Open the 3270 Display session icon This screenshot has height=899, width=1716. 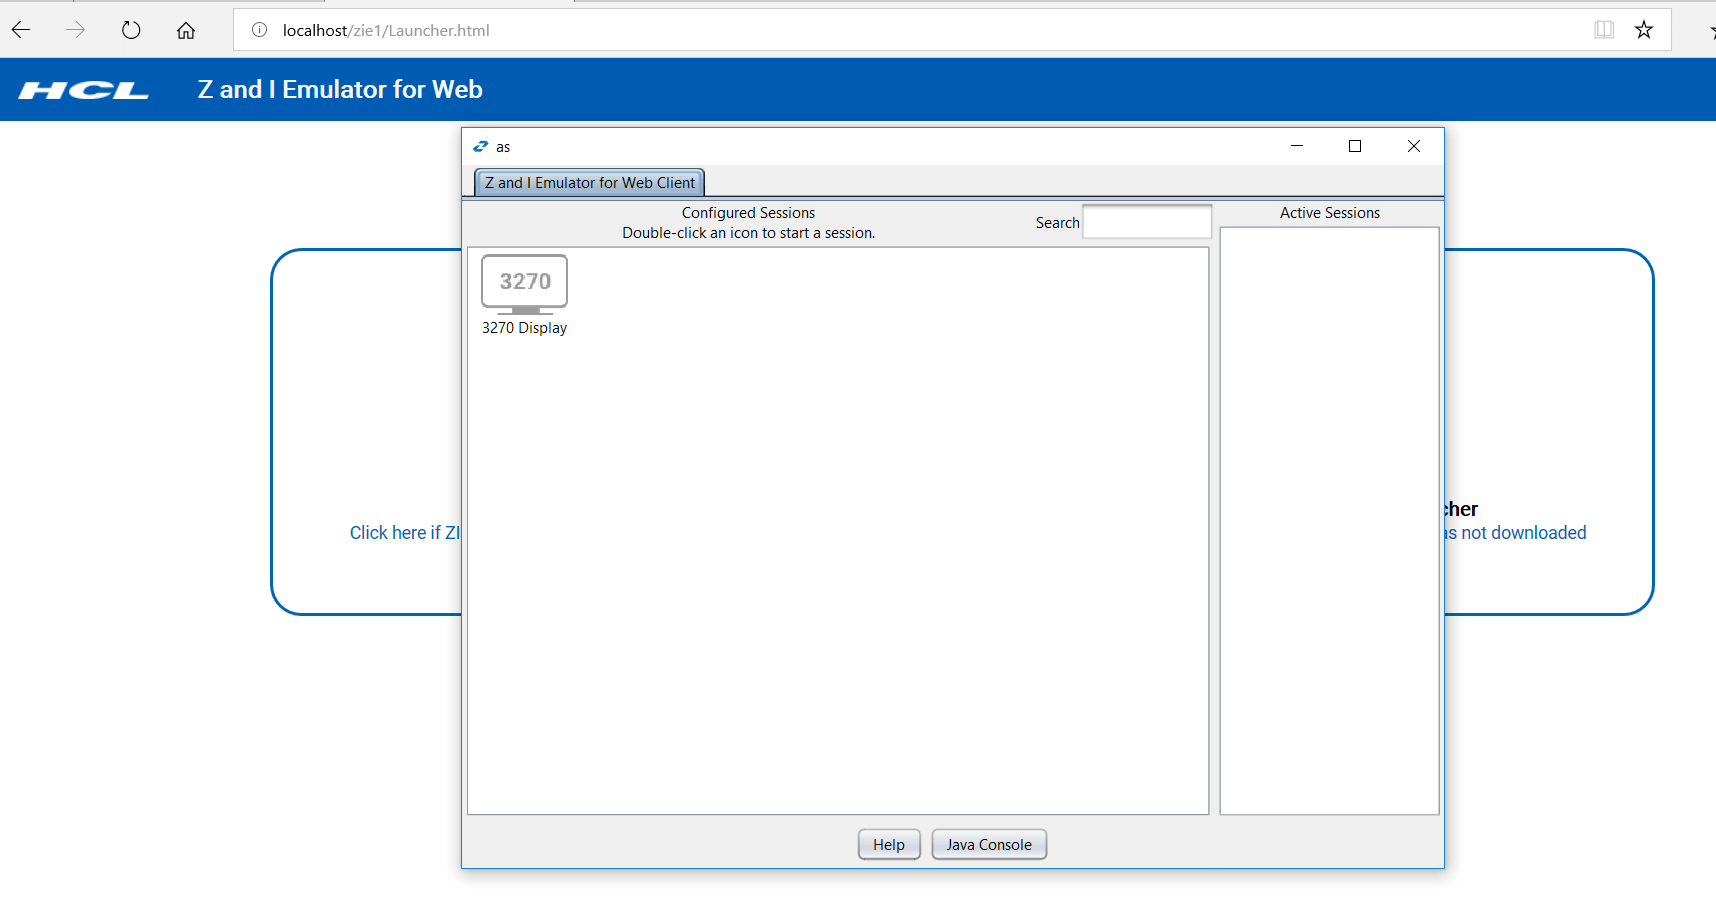pyautogui.click(x=525, y=284)
